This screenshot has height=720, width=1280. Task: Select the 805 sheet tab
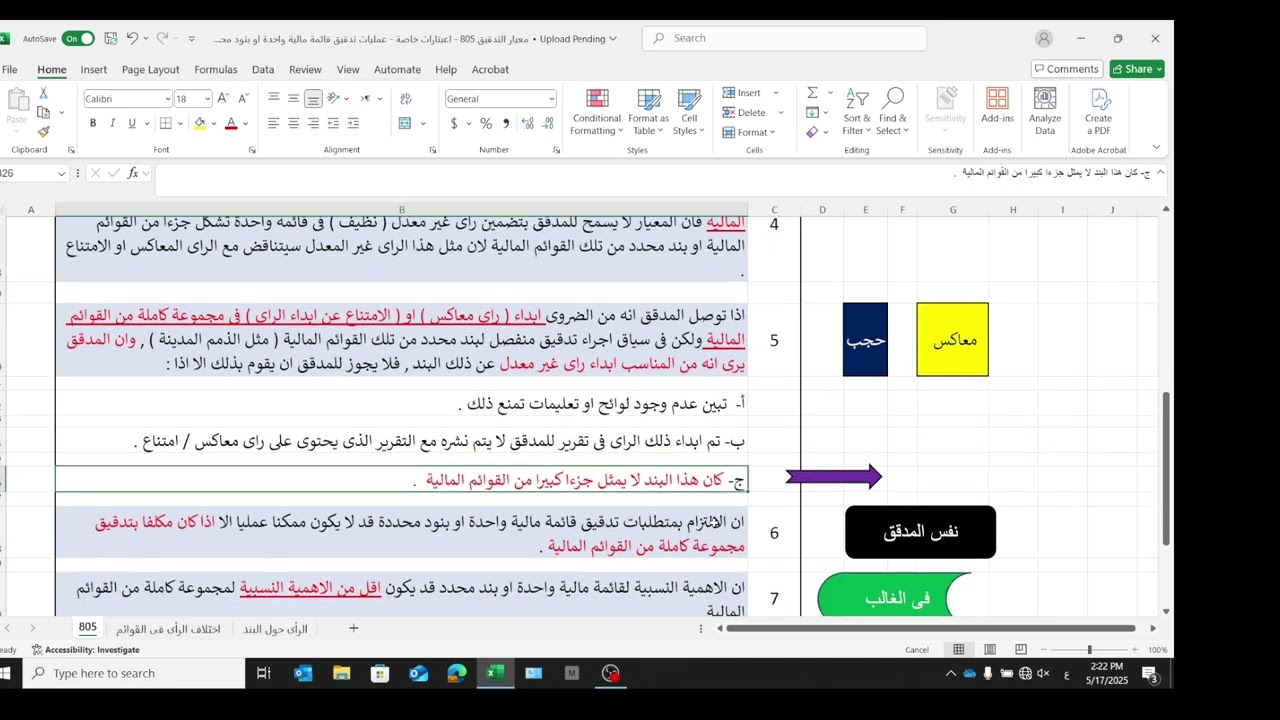click(88, 628)
